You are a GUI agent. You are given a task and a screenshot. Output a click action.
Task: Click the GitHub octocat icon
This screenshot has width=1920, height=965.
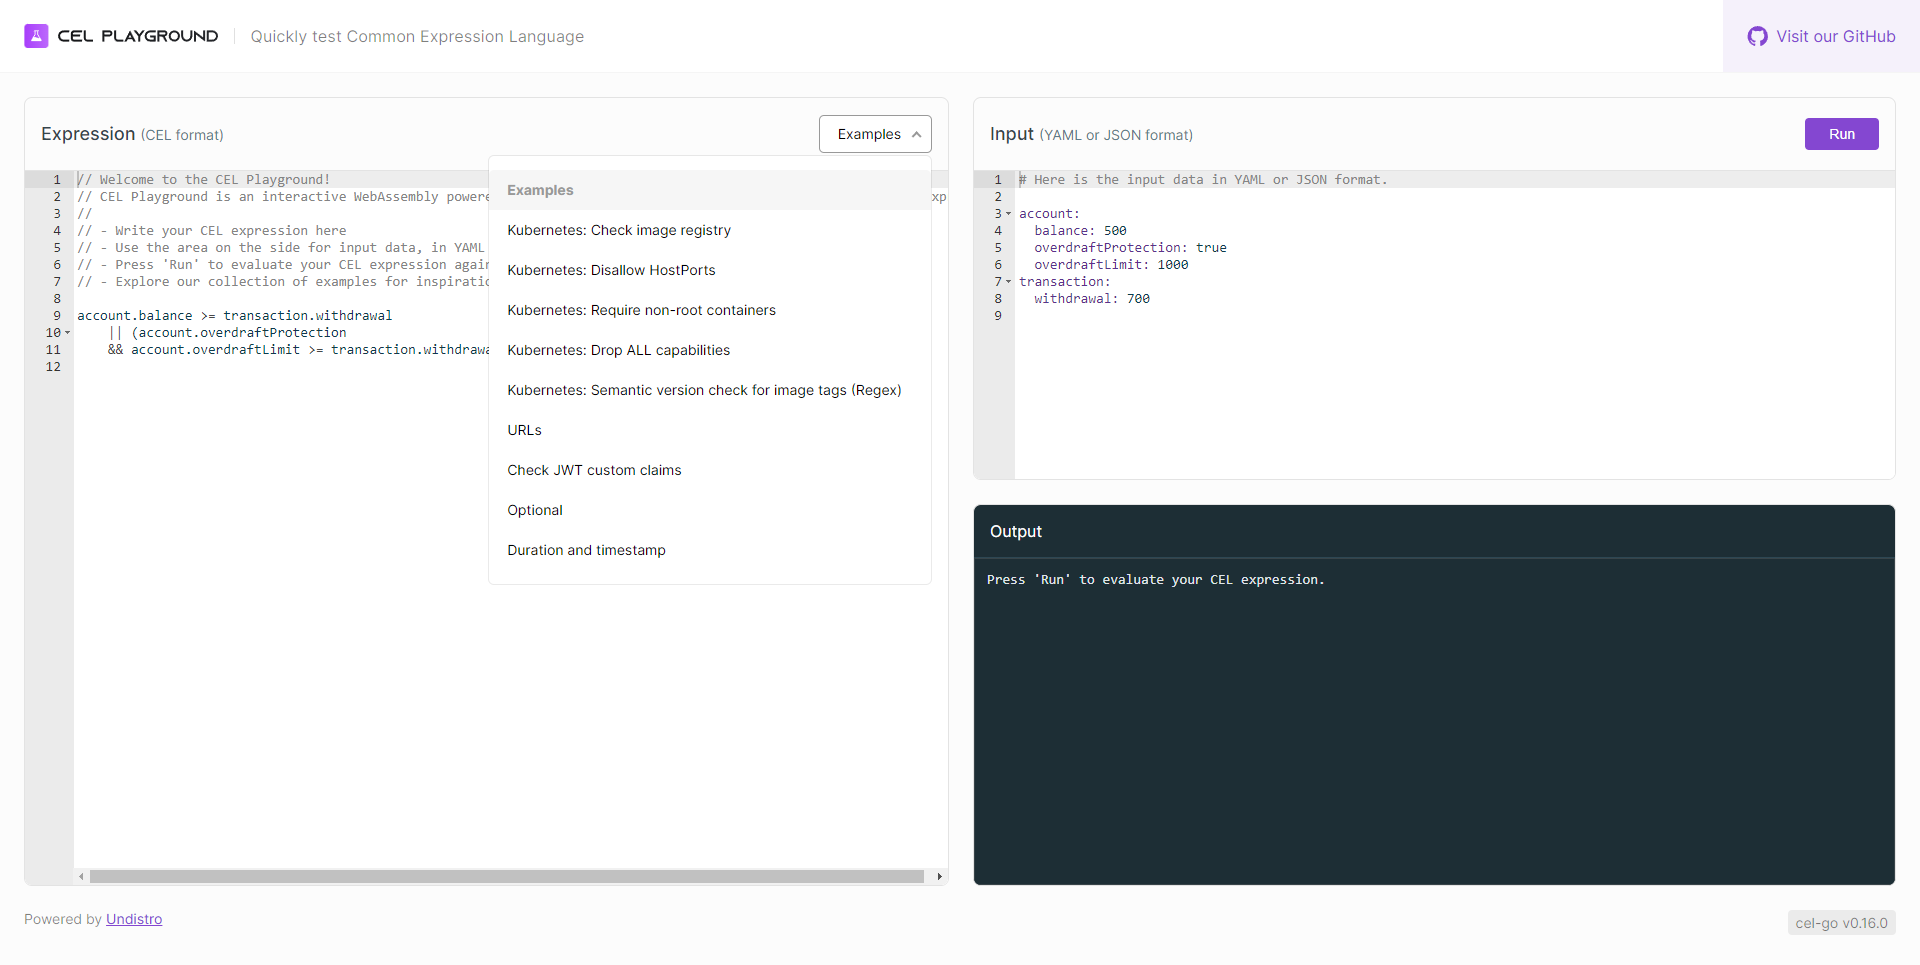(1757, 37)
